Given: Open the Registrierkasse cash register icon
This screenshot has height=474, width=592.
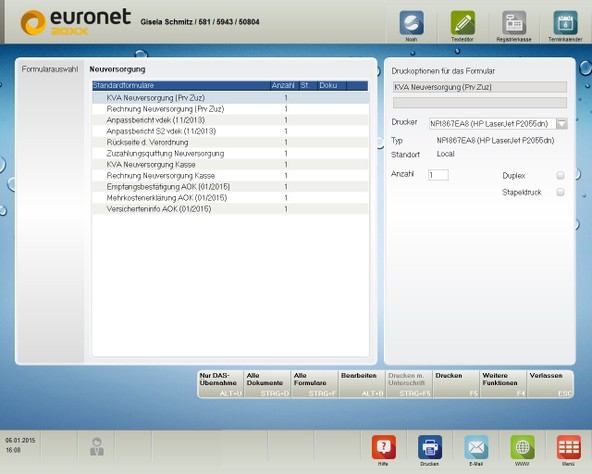Looking at the screenshot, I should (x=514, y=23).
